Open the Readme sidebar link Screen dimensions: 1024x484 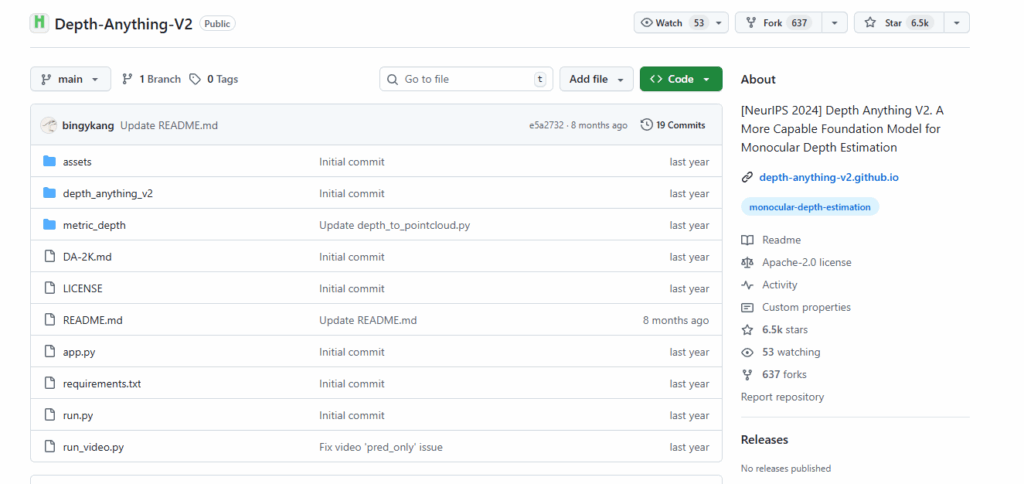[x=781, y=240]
